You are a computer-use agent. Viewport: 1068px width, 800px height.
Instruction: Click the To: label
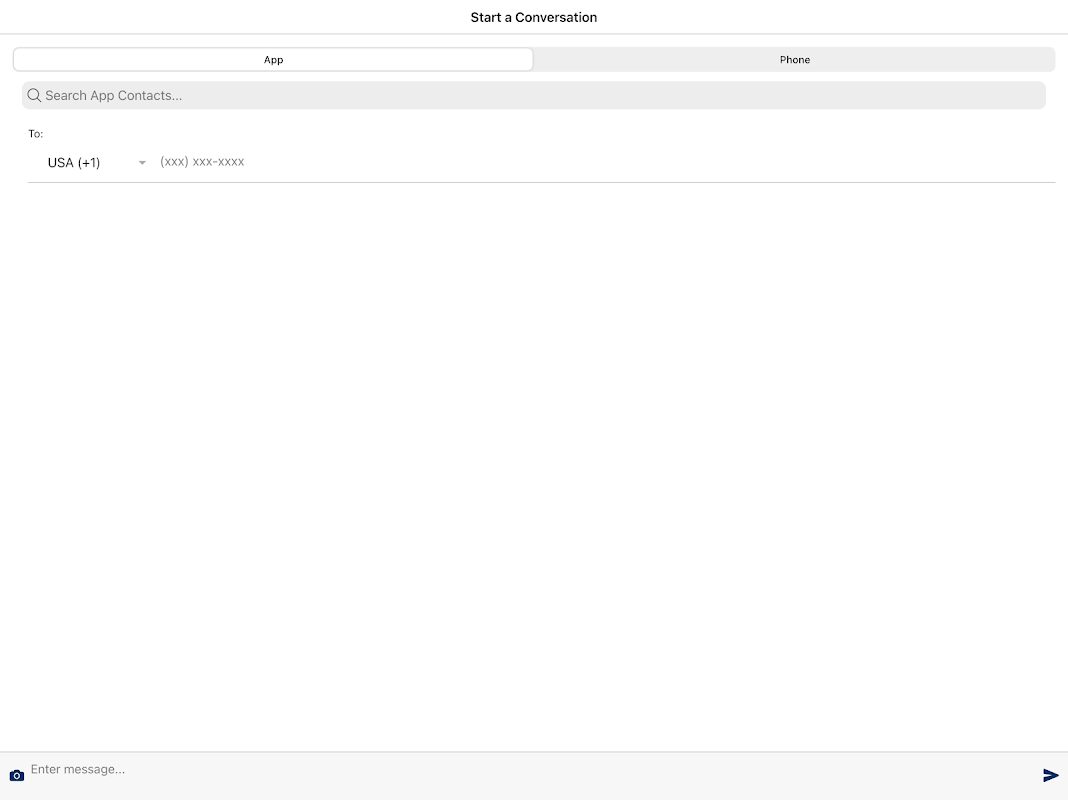[x=35, y=133]
